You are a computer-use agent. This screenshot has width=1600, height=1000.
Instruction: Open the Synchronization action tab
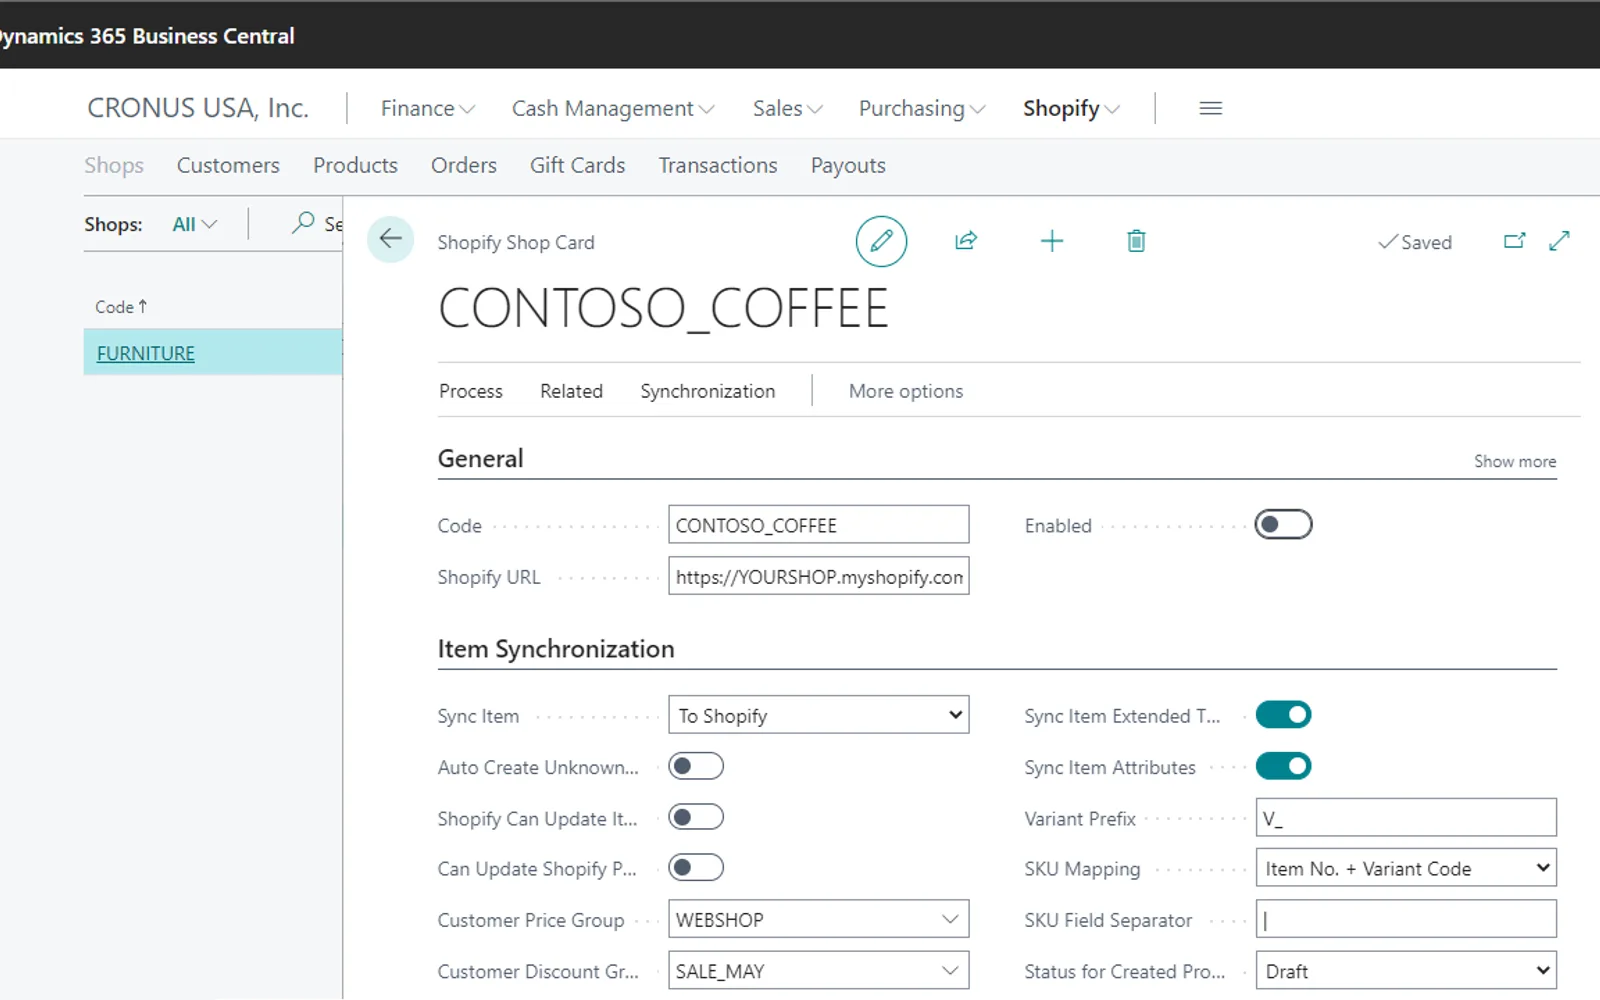pyautogui.click(x=708, y=391)
